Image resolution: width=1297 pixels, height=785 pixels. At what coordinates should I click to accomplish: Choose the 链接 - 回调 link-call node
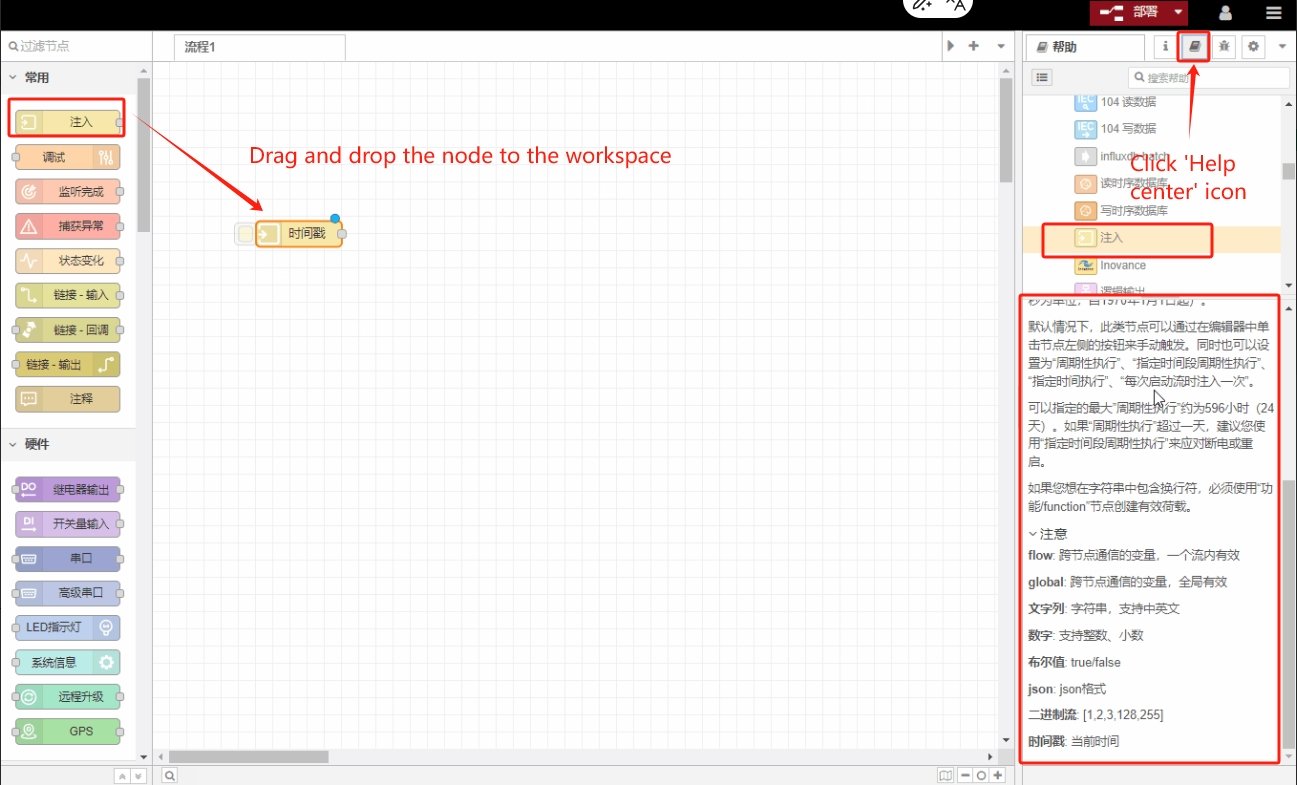68,329
